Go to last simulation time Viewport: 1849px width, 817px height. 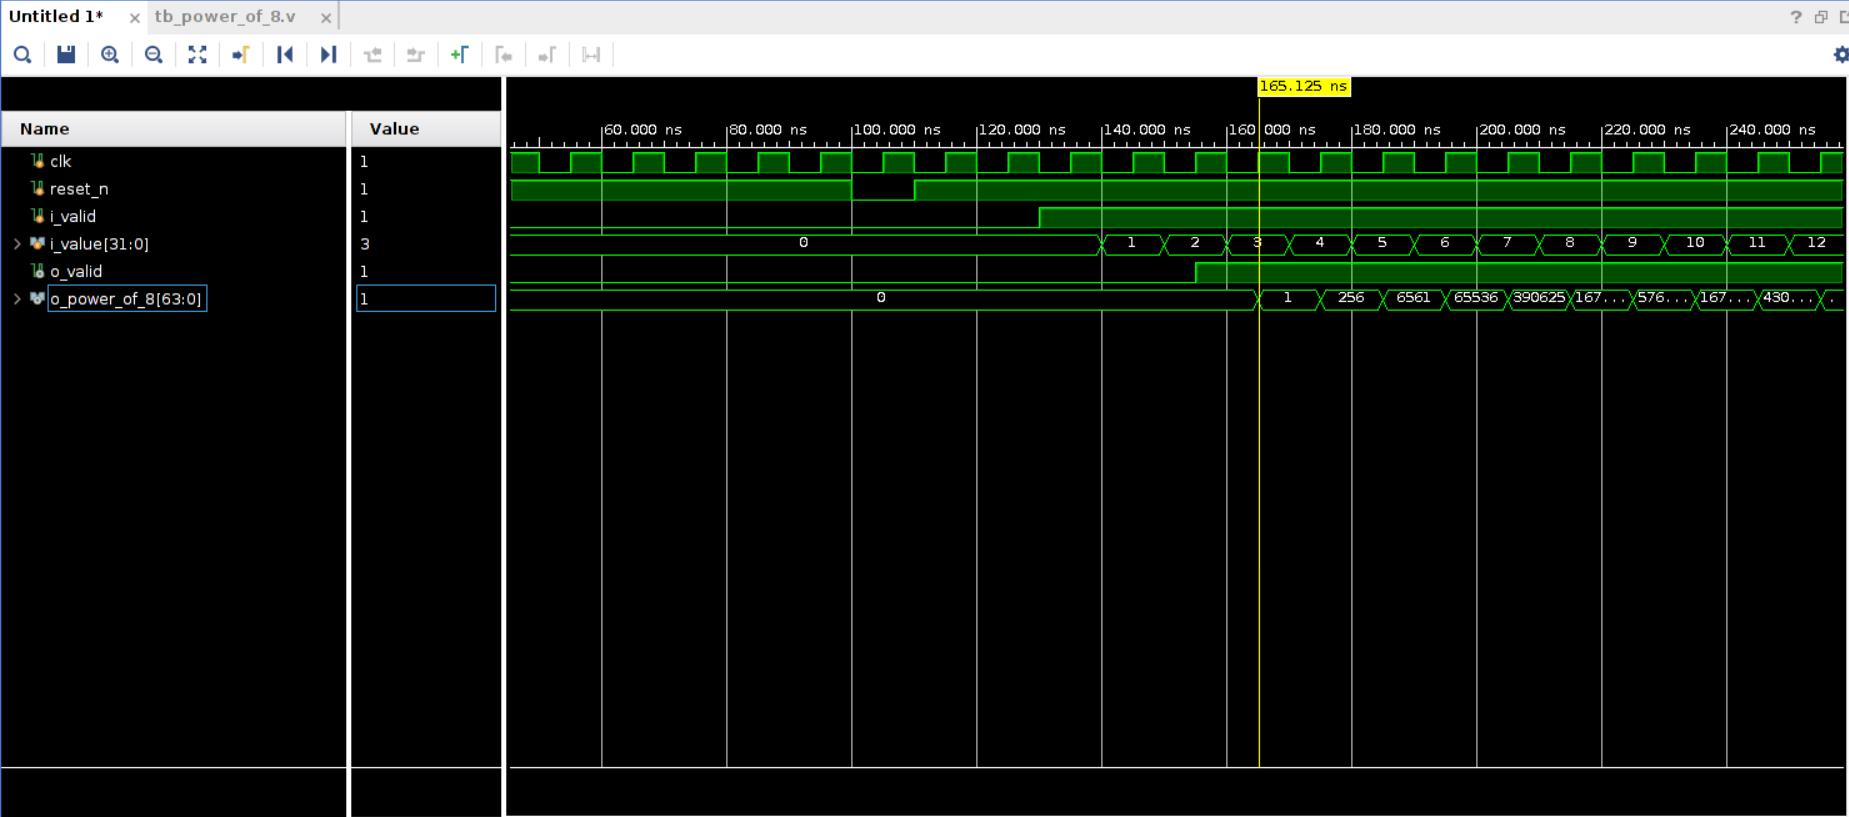[328, 55]
